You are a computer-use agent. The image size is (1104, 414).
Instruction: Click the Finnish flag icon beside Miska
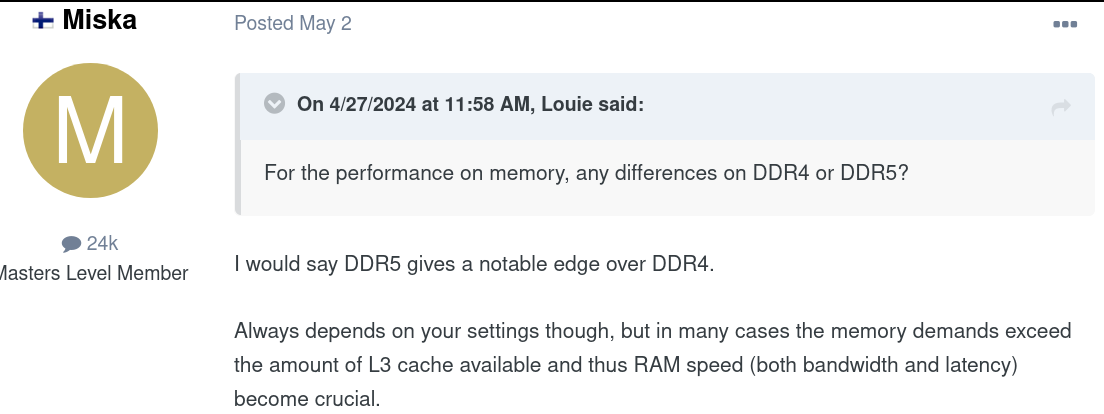(x=43, y=22)
